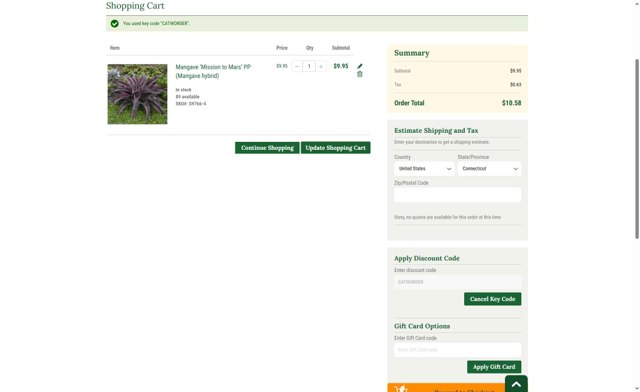This screenshot has width=640, height=392.
Task: Click Cancel Key Code button
Action: tap(493, 299)
